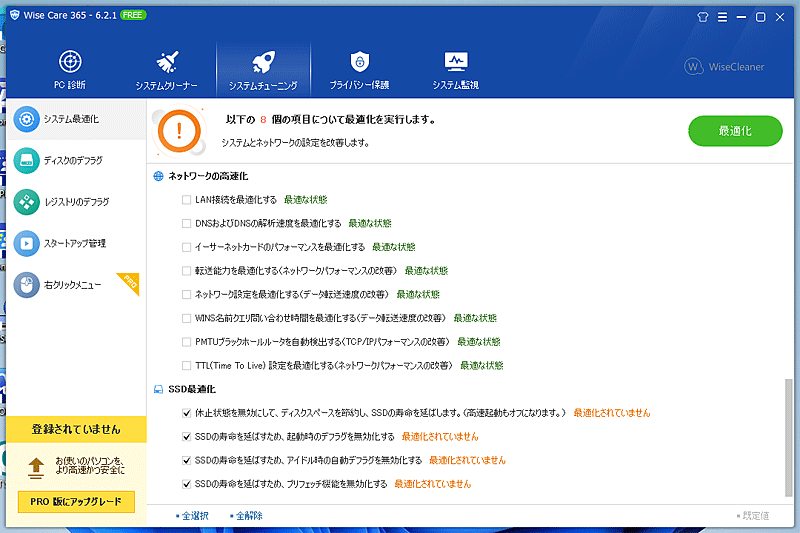Click the globe icon beside ネットワークの高速化
Image resolution: width=800 pixels, height=533 pixels.
click(159, 176)
